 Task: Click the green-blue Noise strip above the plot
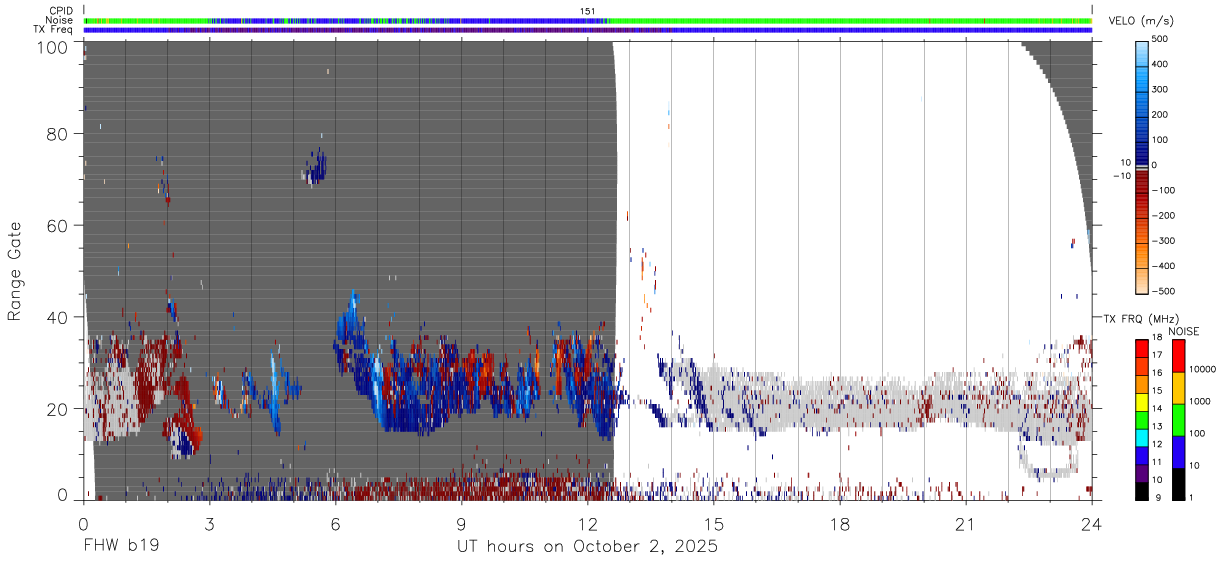tap(587, 20)
